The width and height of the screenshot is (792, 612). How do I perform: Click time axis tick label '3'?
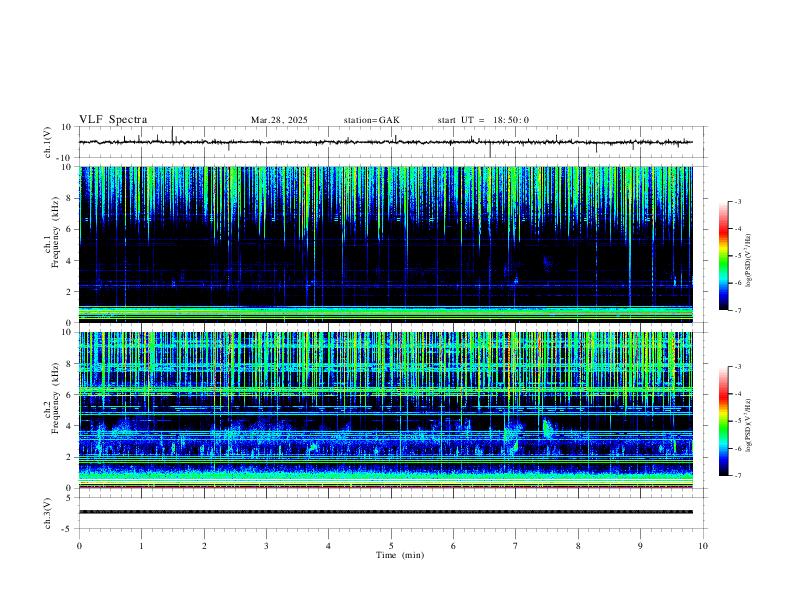click(266, 546)
